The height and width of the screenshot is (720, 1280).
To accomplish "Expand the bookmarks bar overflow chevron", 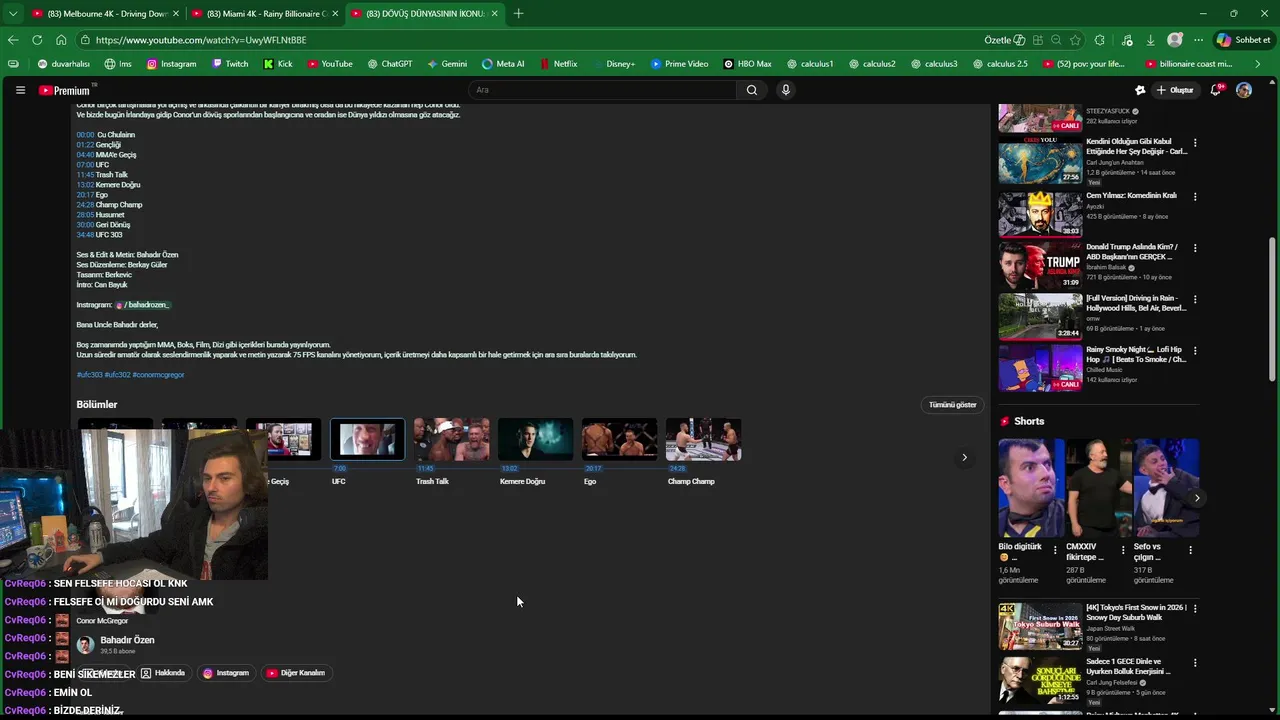I will 1258,64.
